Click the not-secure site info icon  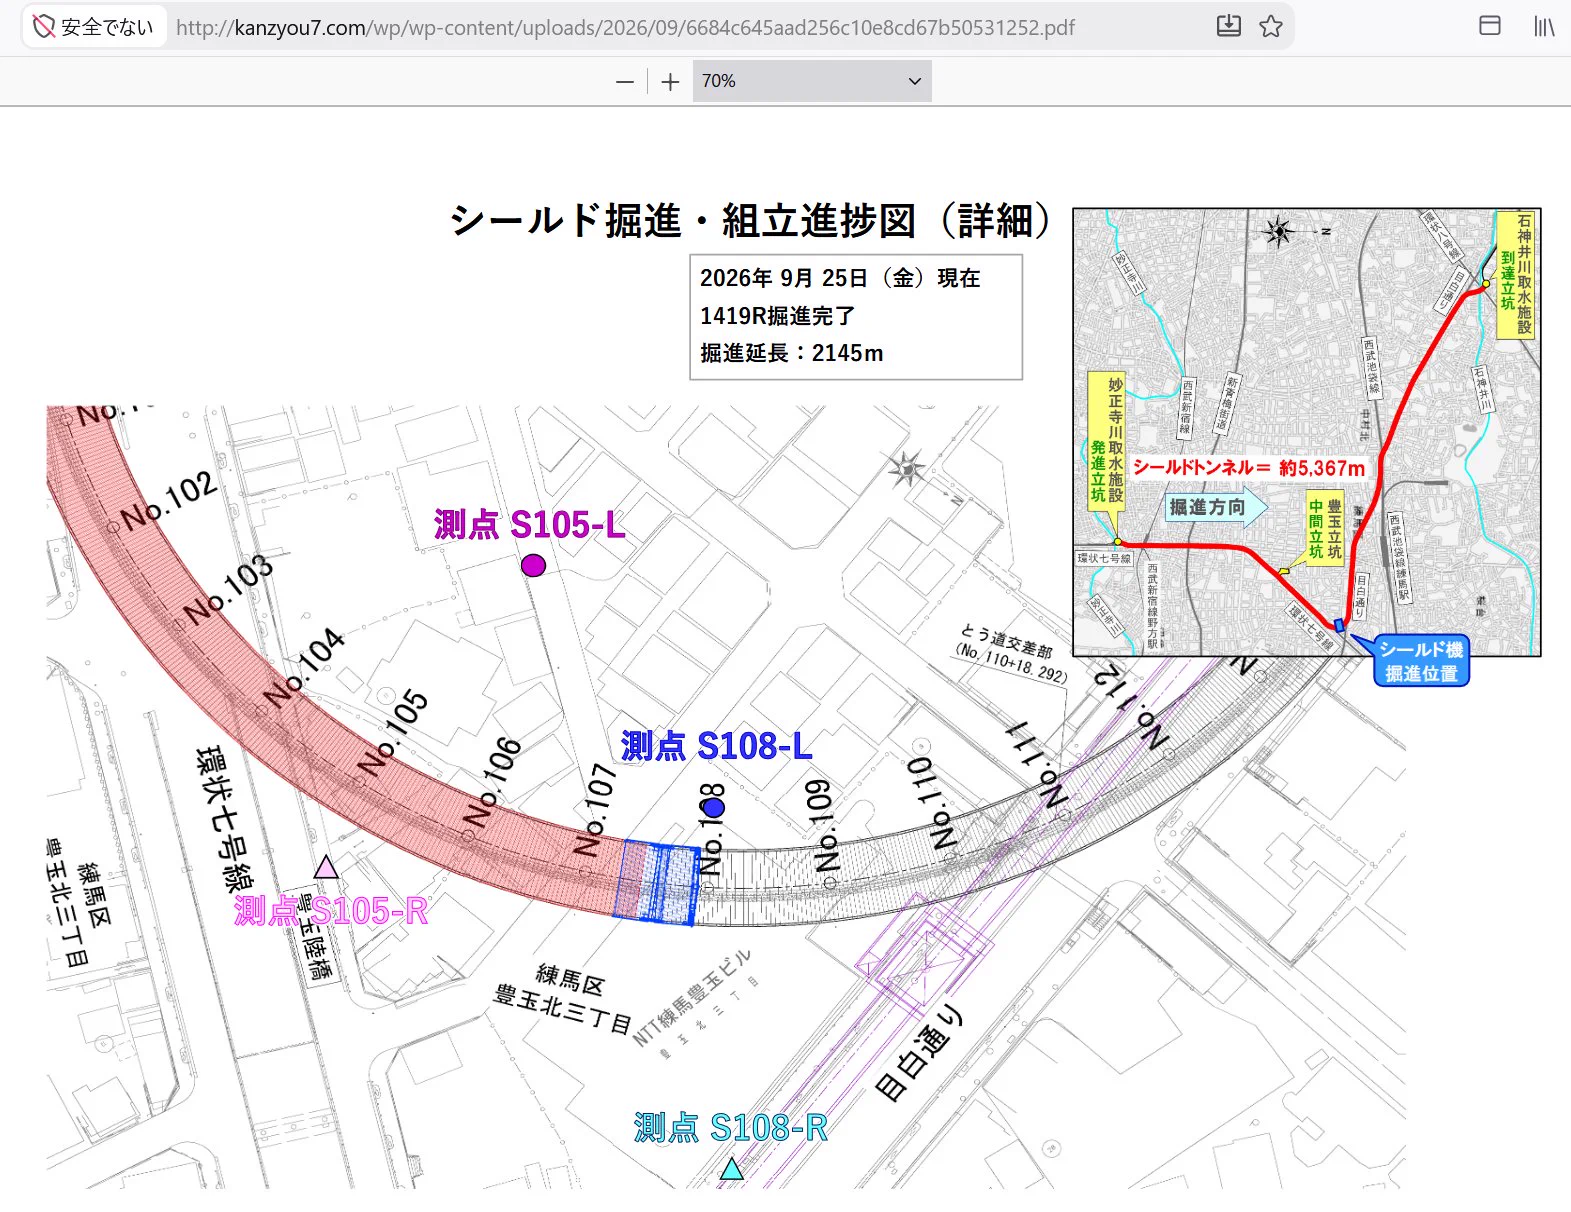44,27
